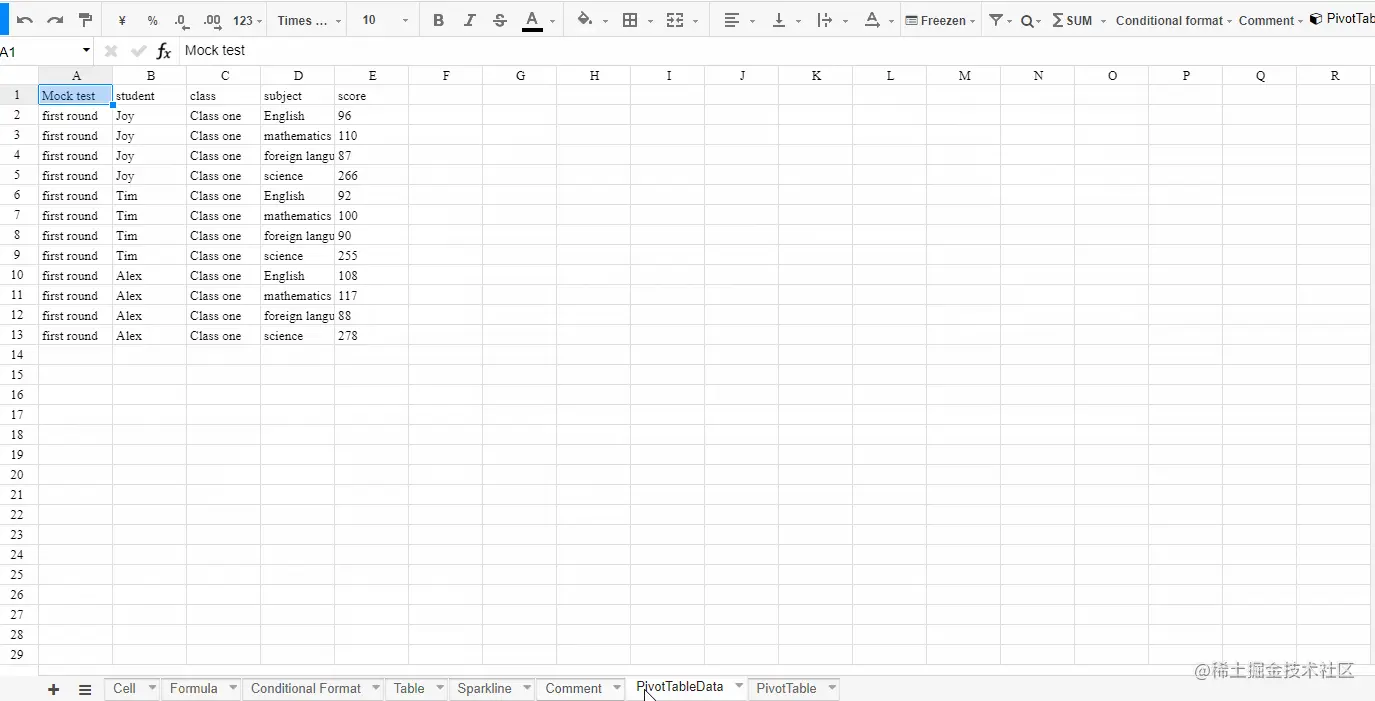This screenshot has height=701, width=1375.
Task: Open font family Times dropdown
Action: (309, 20)
